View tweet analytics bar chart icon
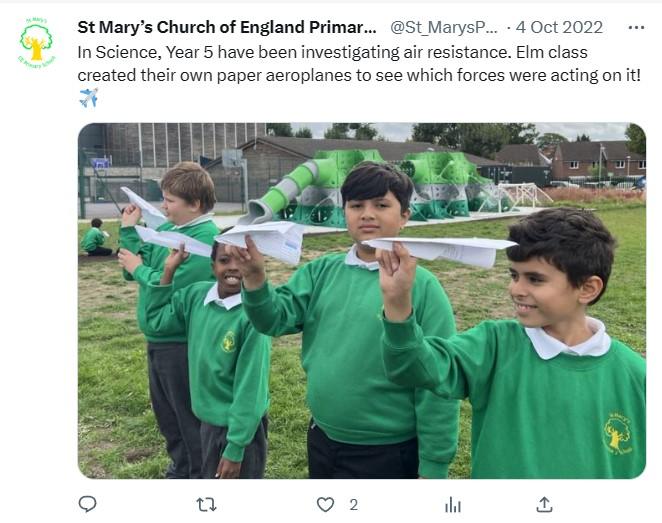 tap(452, 505)
